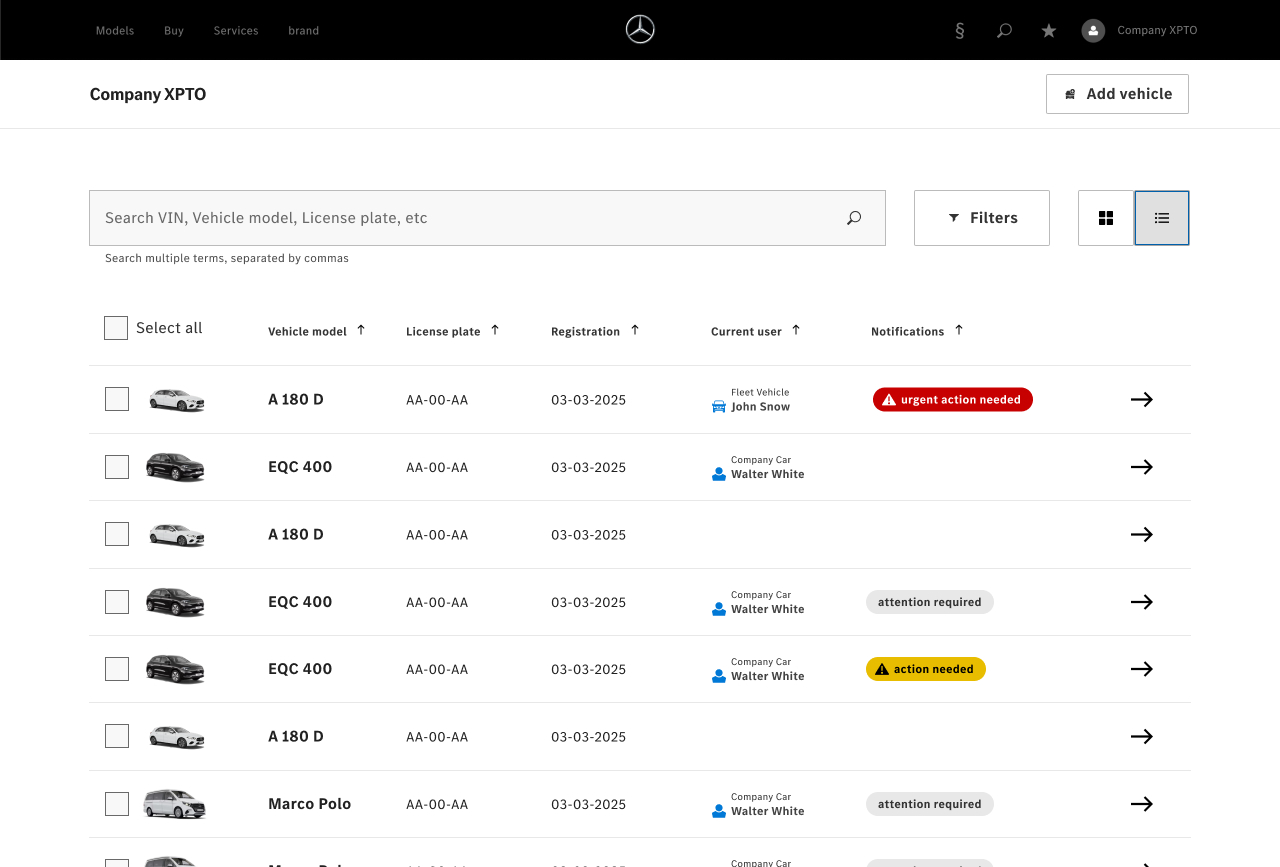
Task: Open the Filters dropdown
Action: pyautogui.click(x=982, y=218)
